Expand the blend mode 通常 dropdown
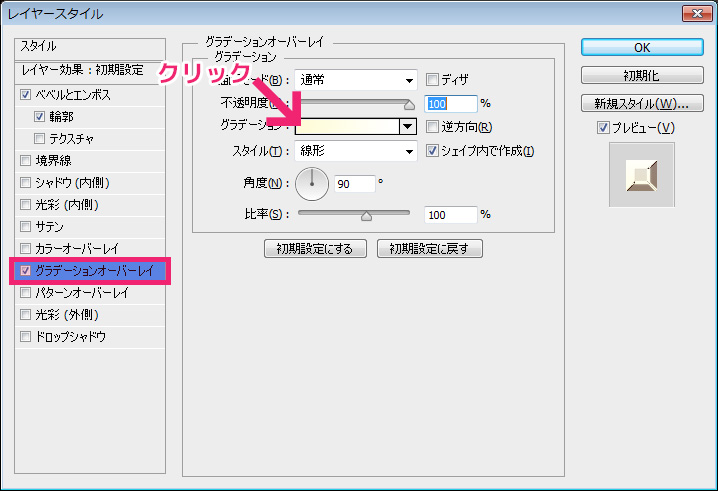 pyautogui.click(x=355, y=80)
